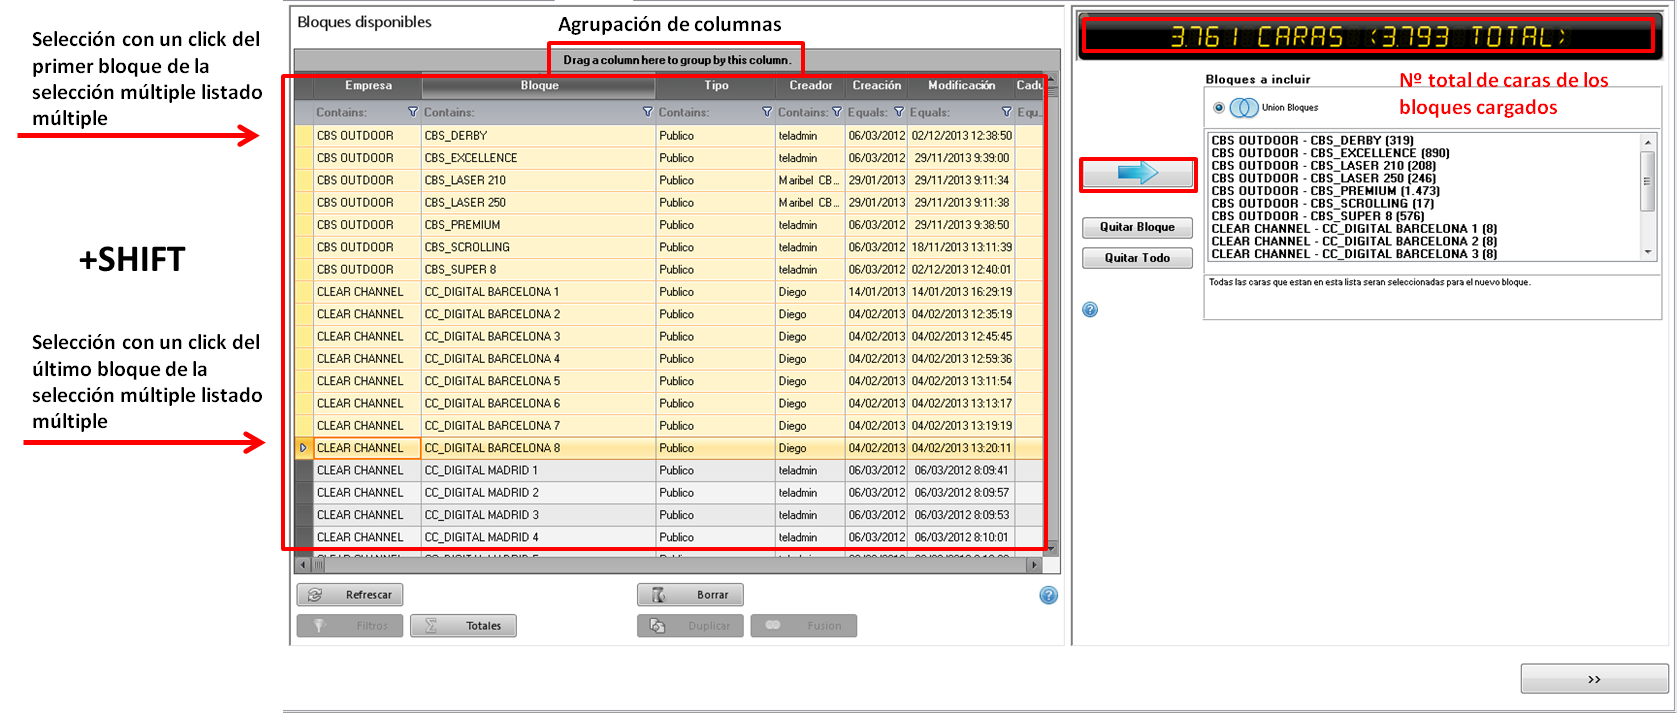Image resolution: width=1677 pixels, height=713 pixels.
Task: Sort by the Modificación column header
Action: [960, 86]
